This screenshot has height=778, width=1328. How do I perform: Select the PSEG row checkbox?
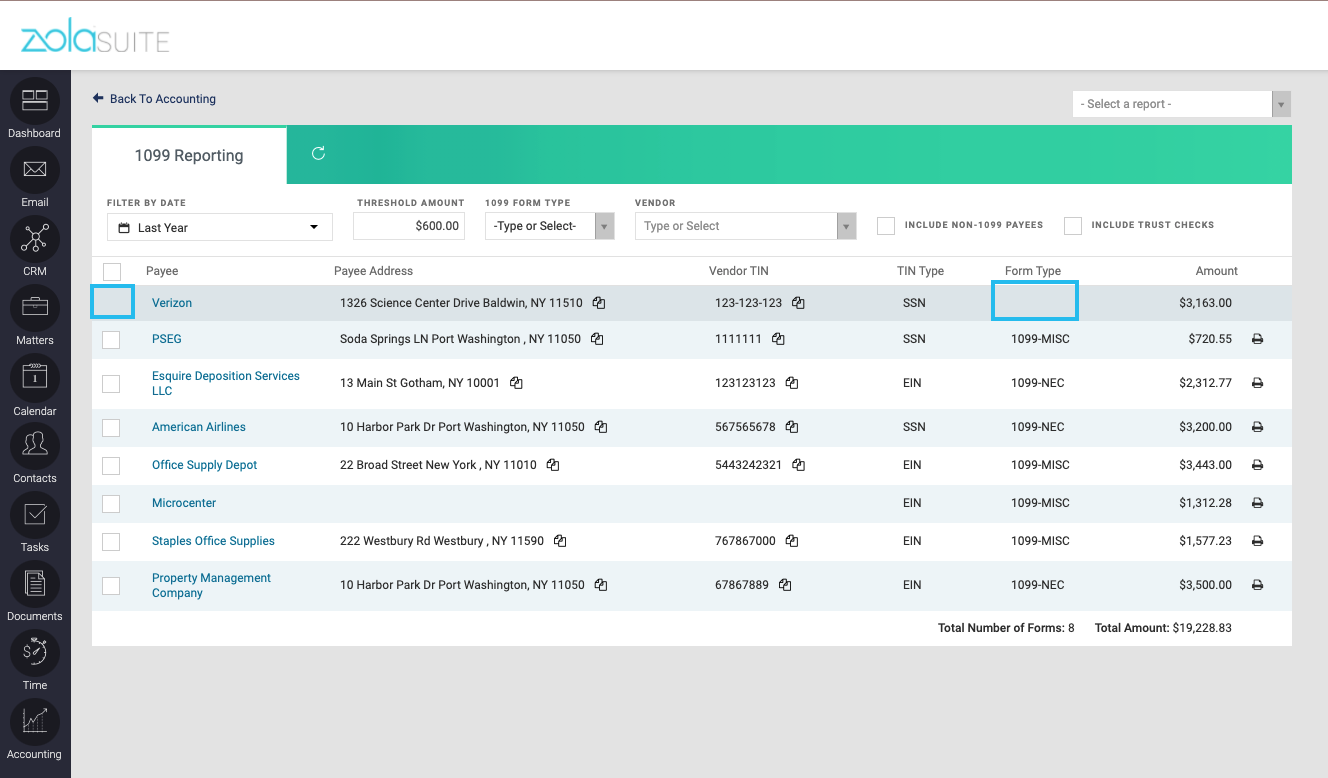(x=111, y=340)
